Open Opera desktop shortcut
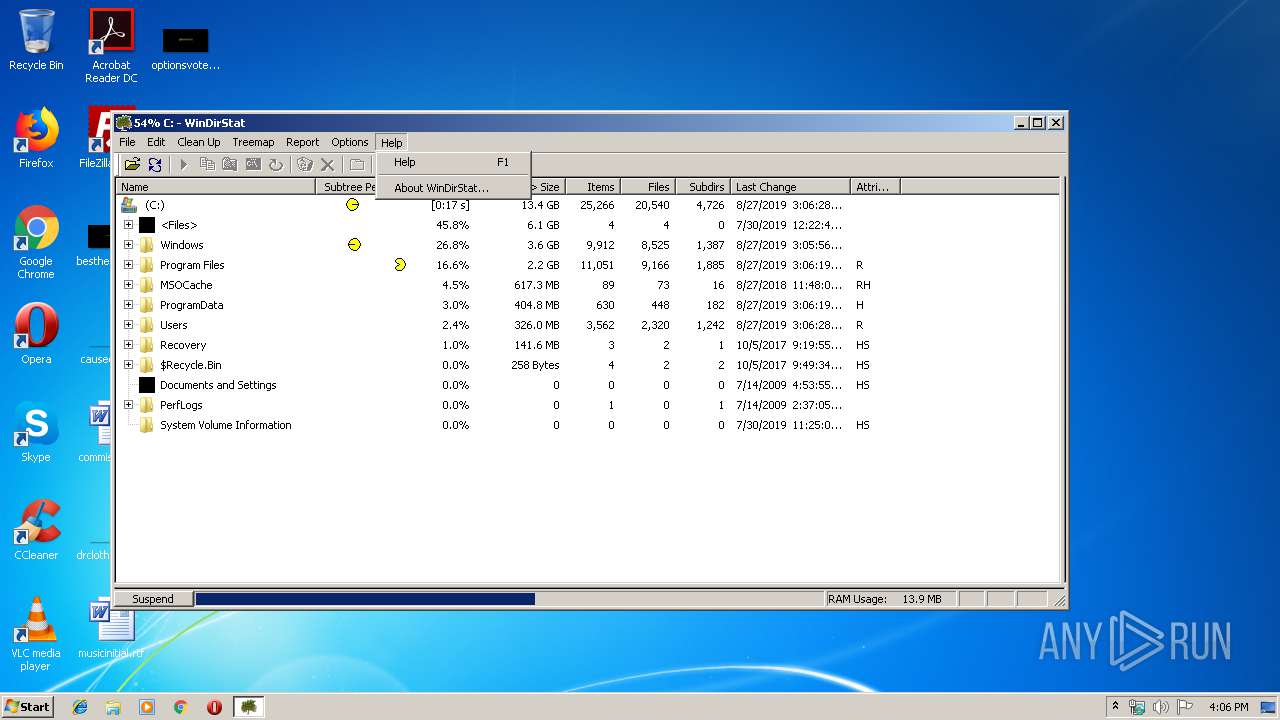Image resolution: width=1280 pixels, height=720 pixels. (36, 334)
